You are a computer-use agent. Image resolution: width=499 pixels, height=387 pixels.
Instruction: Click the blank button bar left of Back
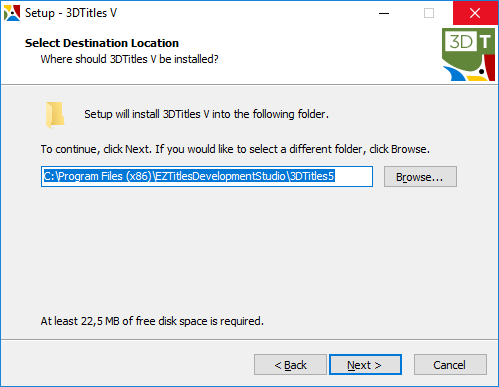click(x=127, y=365)
